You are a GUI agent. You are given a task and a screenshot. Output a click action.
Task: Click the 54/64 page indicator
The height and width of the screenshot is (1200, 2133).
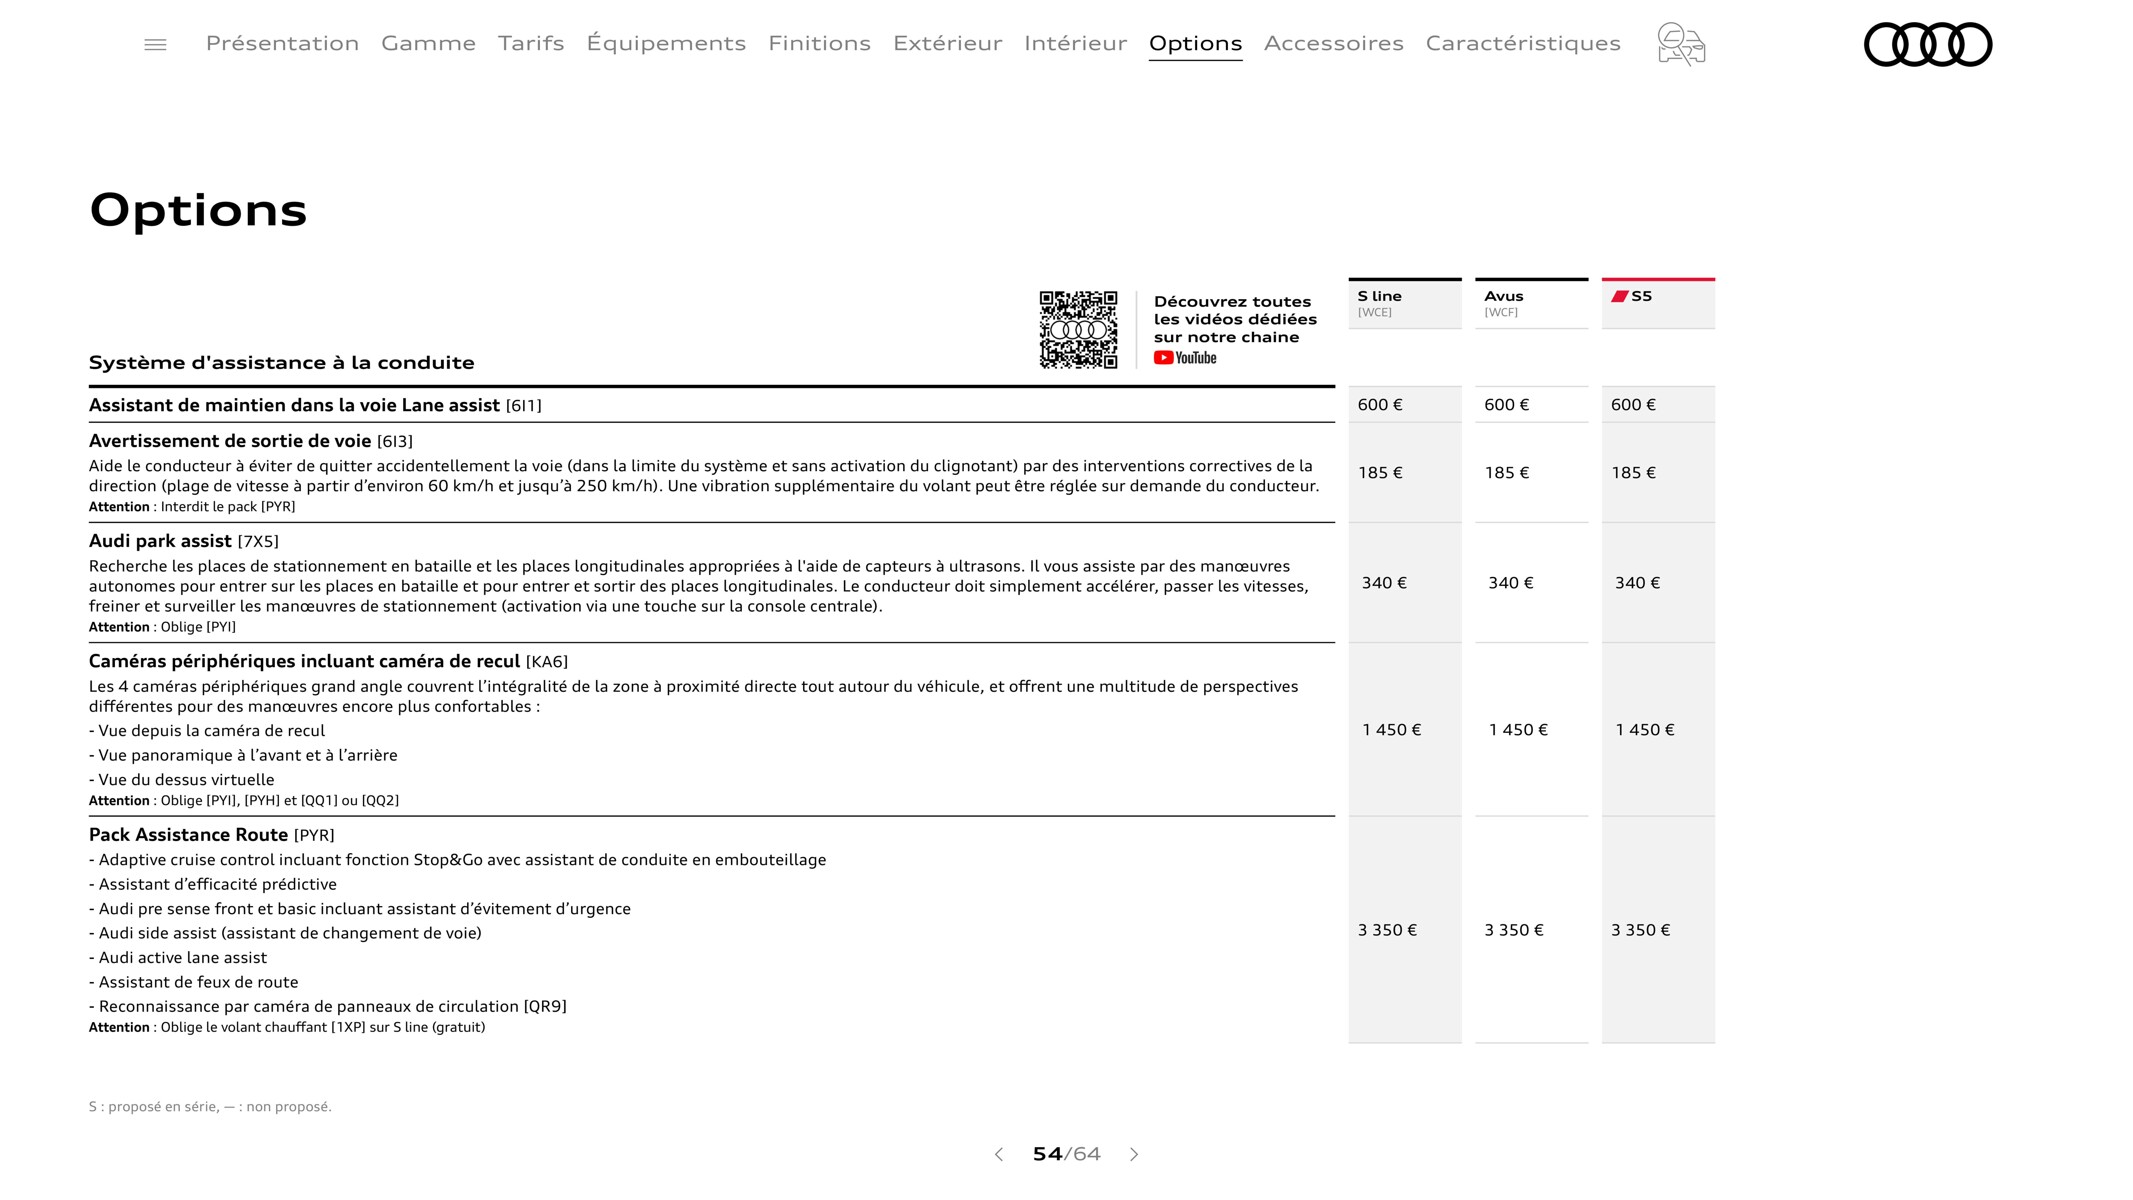(x=1066, y=1154)
